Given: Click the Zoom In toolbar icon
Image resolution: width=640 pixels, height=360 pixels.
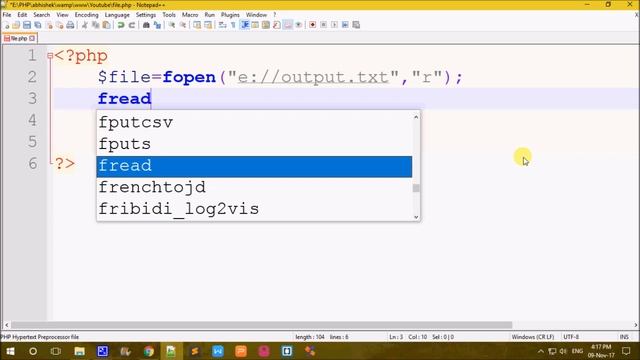Looking at the screenshot, I should [x=172, y=25].
